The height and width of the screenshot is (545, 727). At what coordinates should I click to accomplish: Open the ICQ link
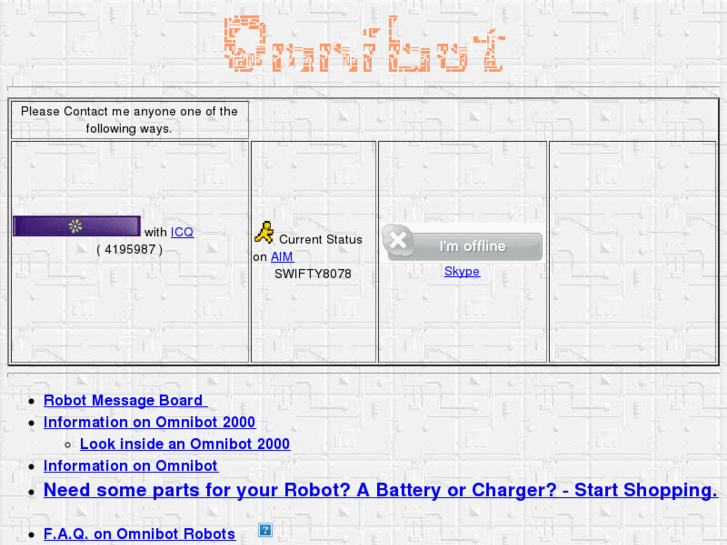tap(182, 232)
